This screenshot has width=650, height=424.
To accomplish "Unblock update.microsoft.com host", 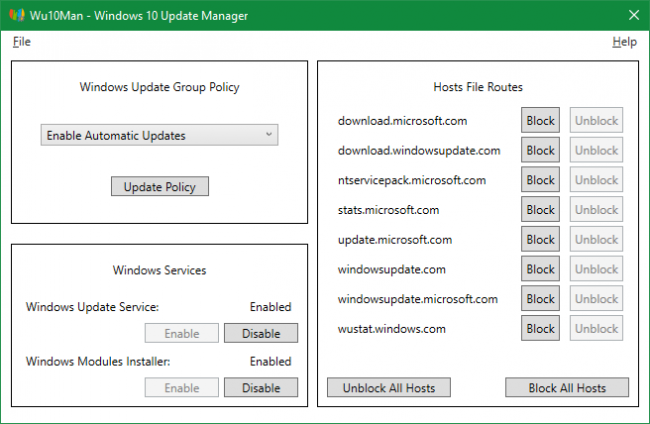I will [x=596, y=239].
